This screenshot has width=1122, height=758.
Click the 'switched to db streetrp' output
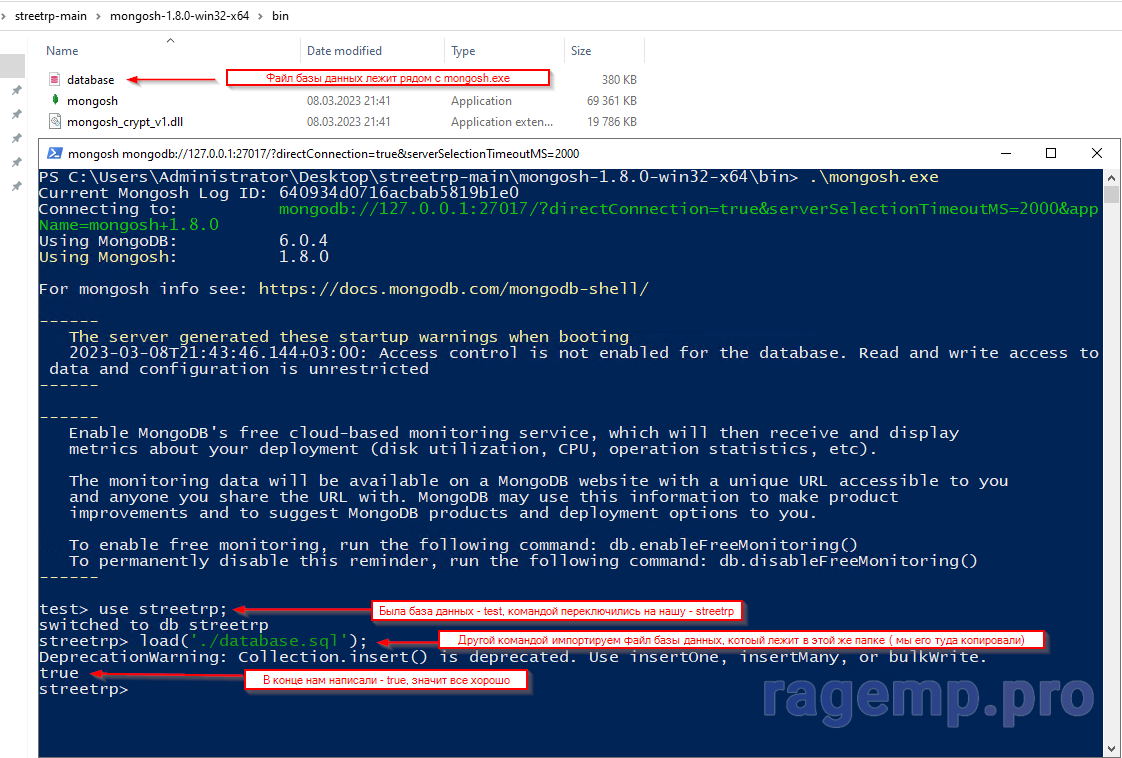(x=154, y=625)
